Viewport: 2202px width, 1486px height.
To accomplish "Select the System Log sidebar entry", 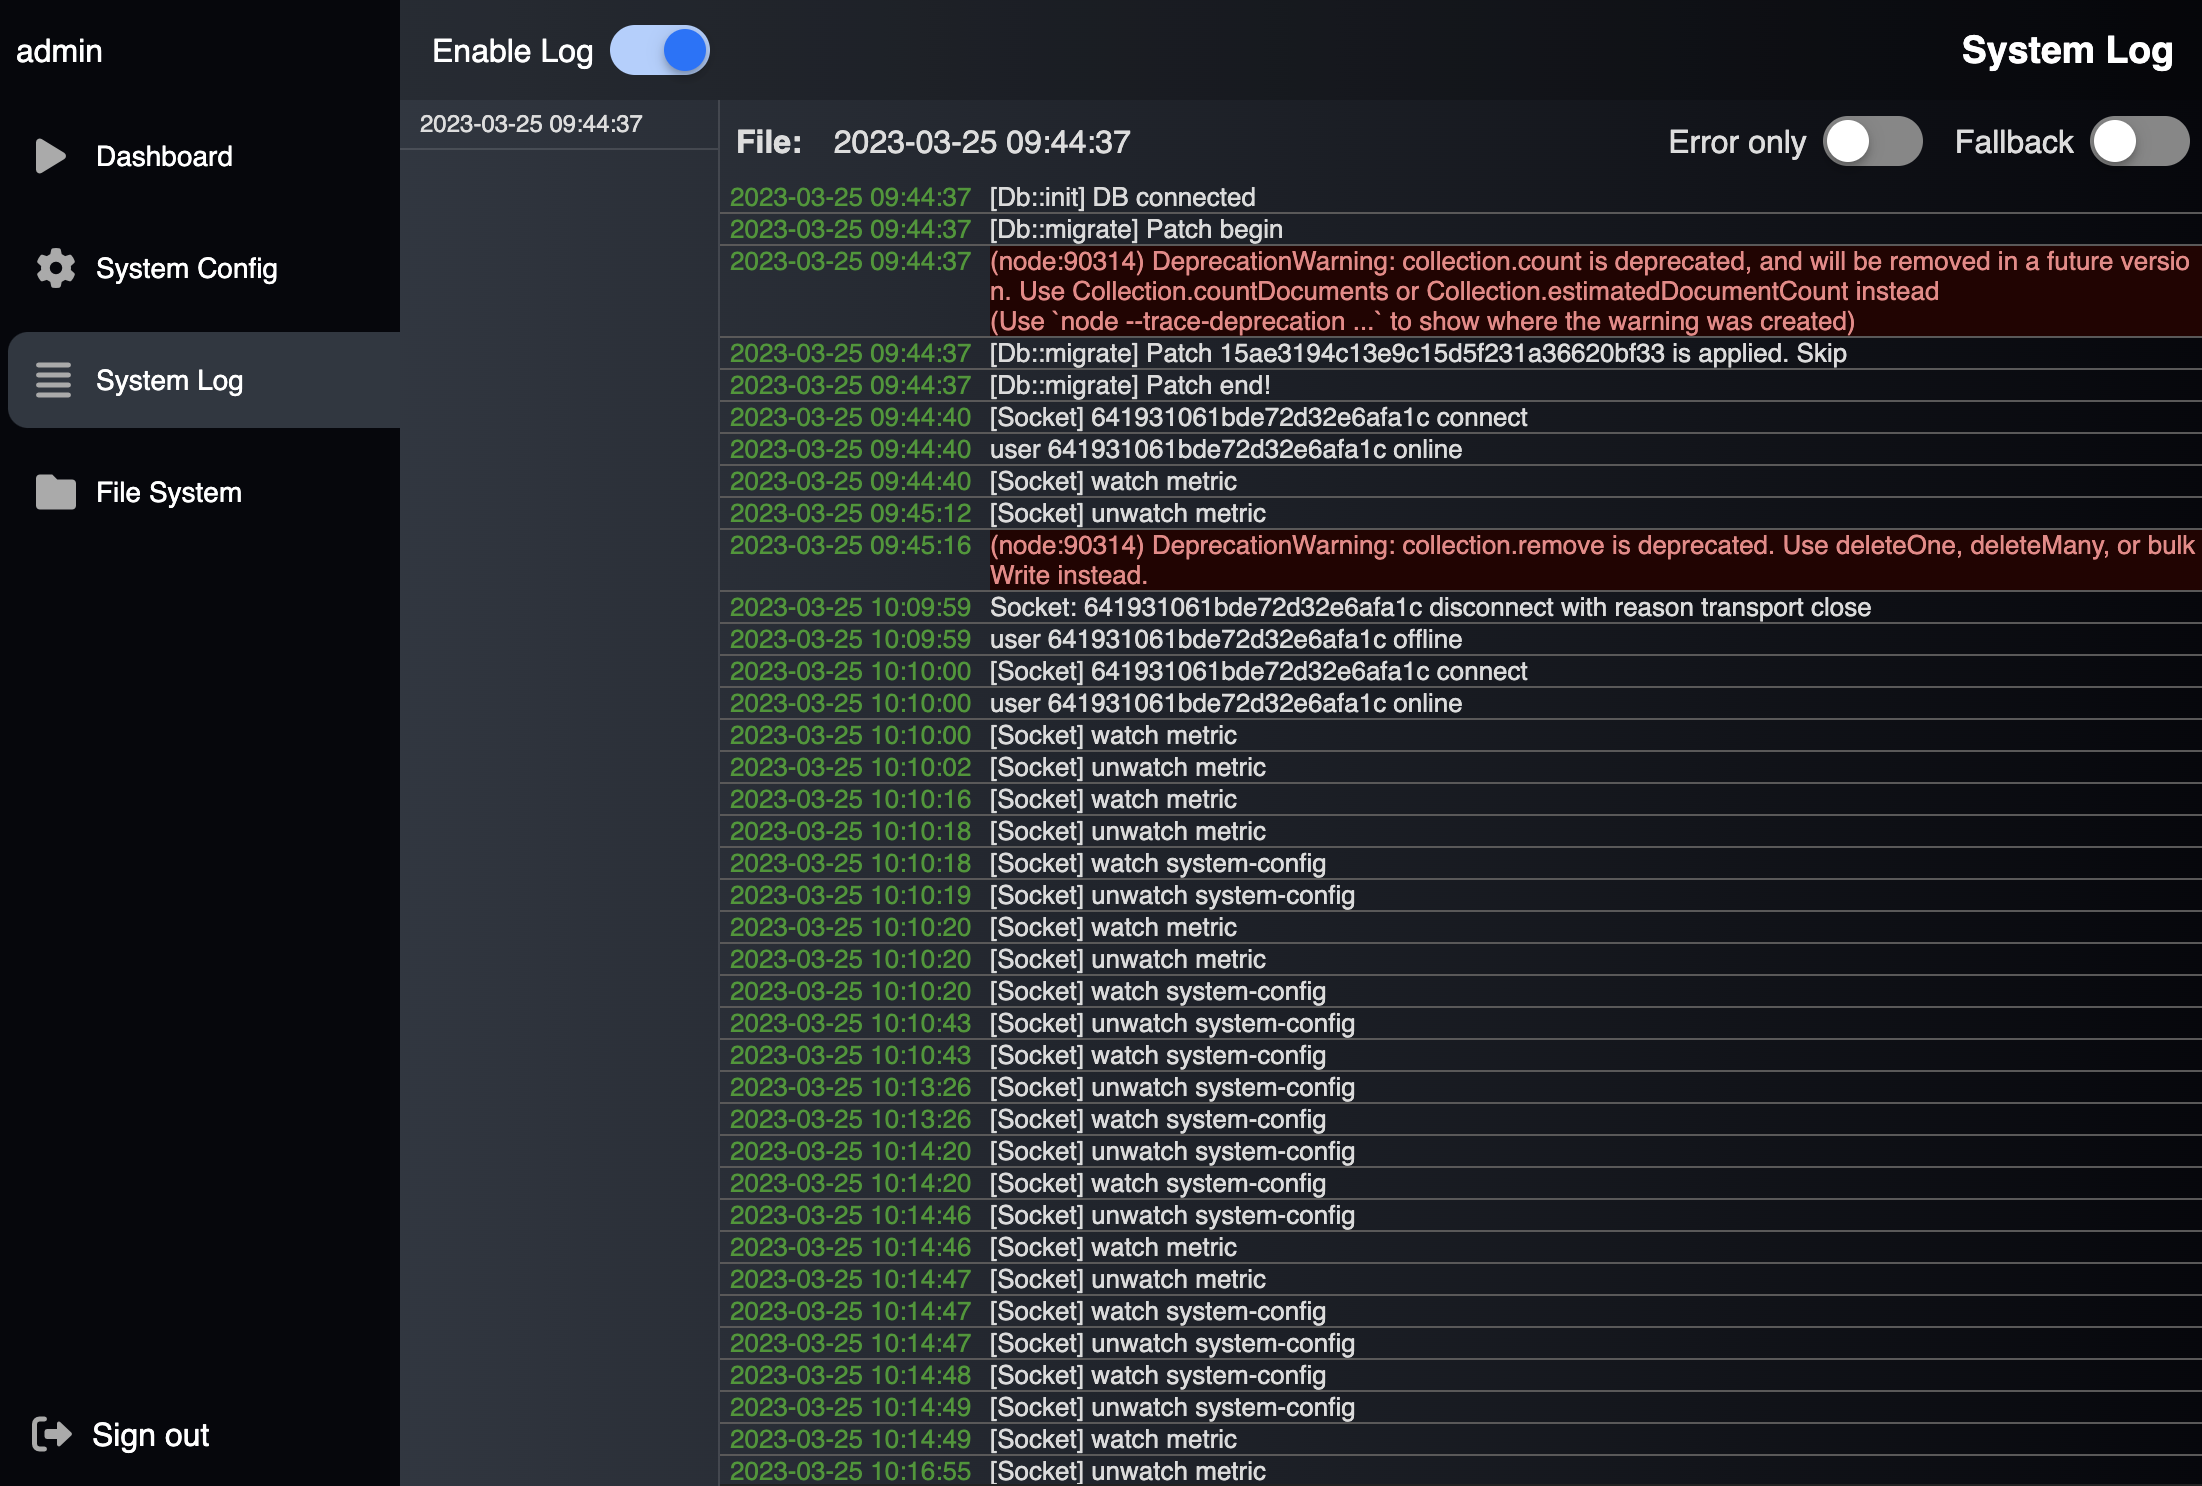I will point(169,380).
